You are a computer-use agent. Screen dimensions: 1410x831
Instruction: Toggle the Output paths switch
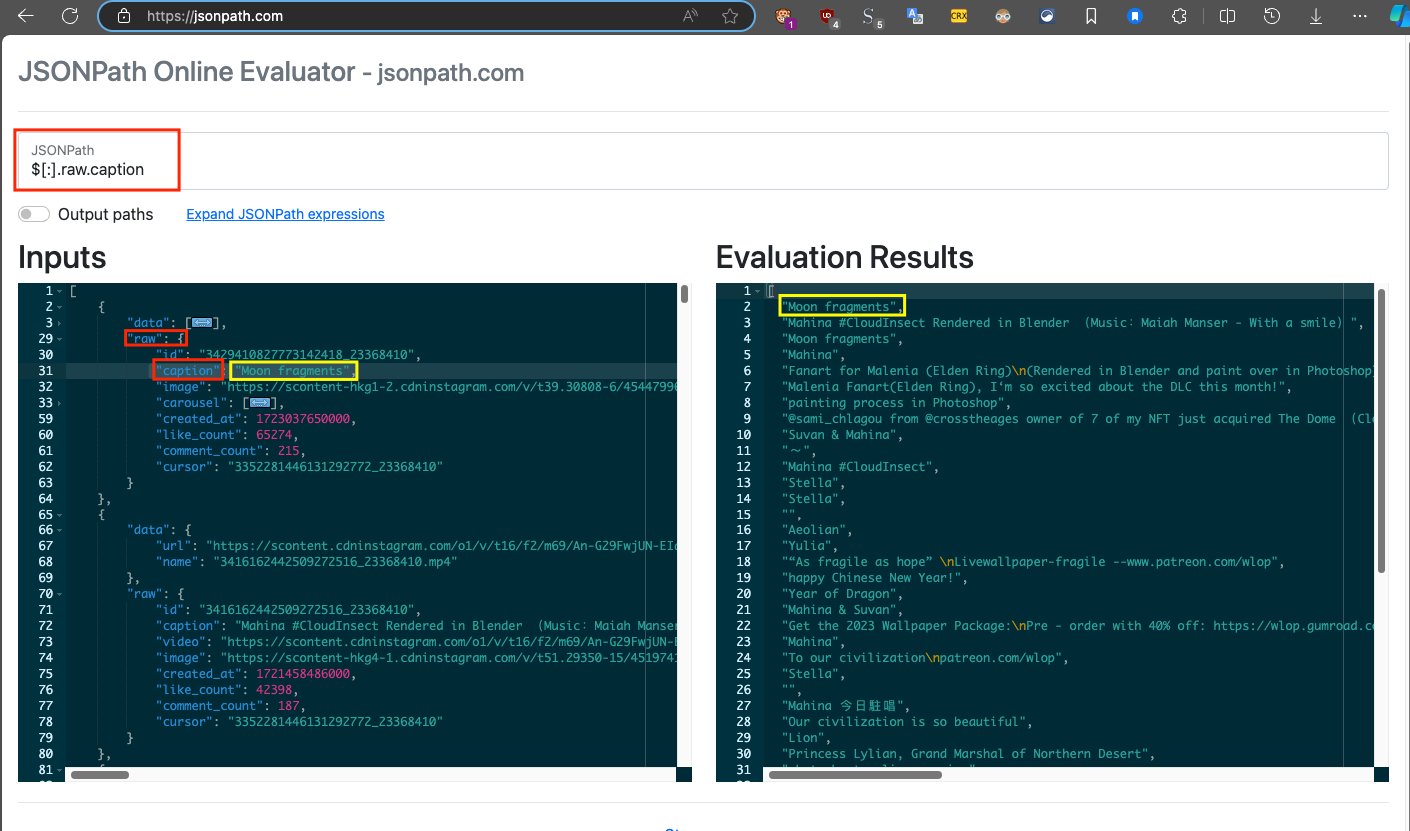point(34,214)
